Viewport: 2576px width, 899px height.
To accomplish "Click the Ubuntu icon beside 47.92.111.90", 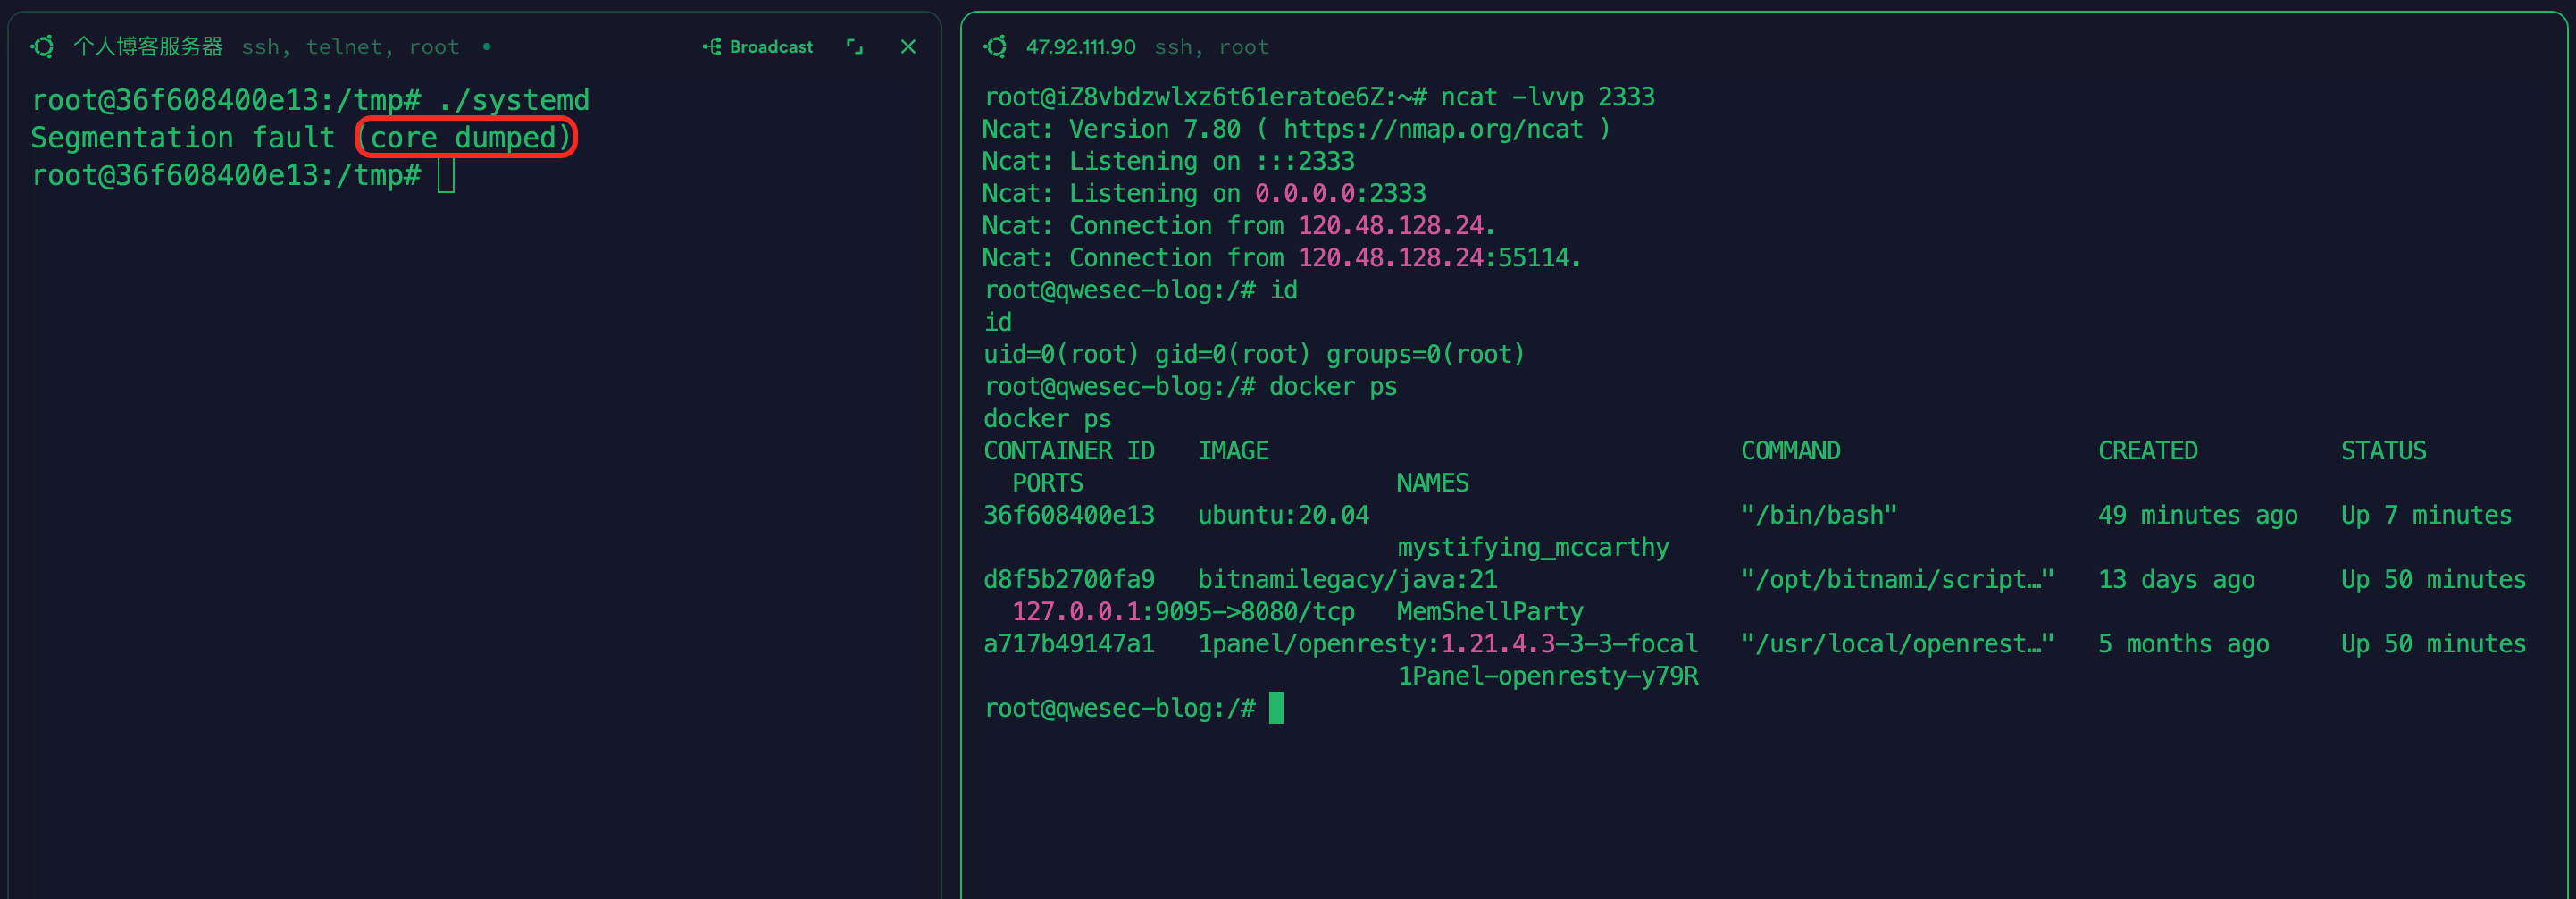I will [x=995, y=47].
